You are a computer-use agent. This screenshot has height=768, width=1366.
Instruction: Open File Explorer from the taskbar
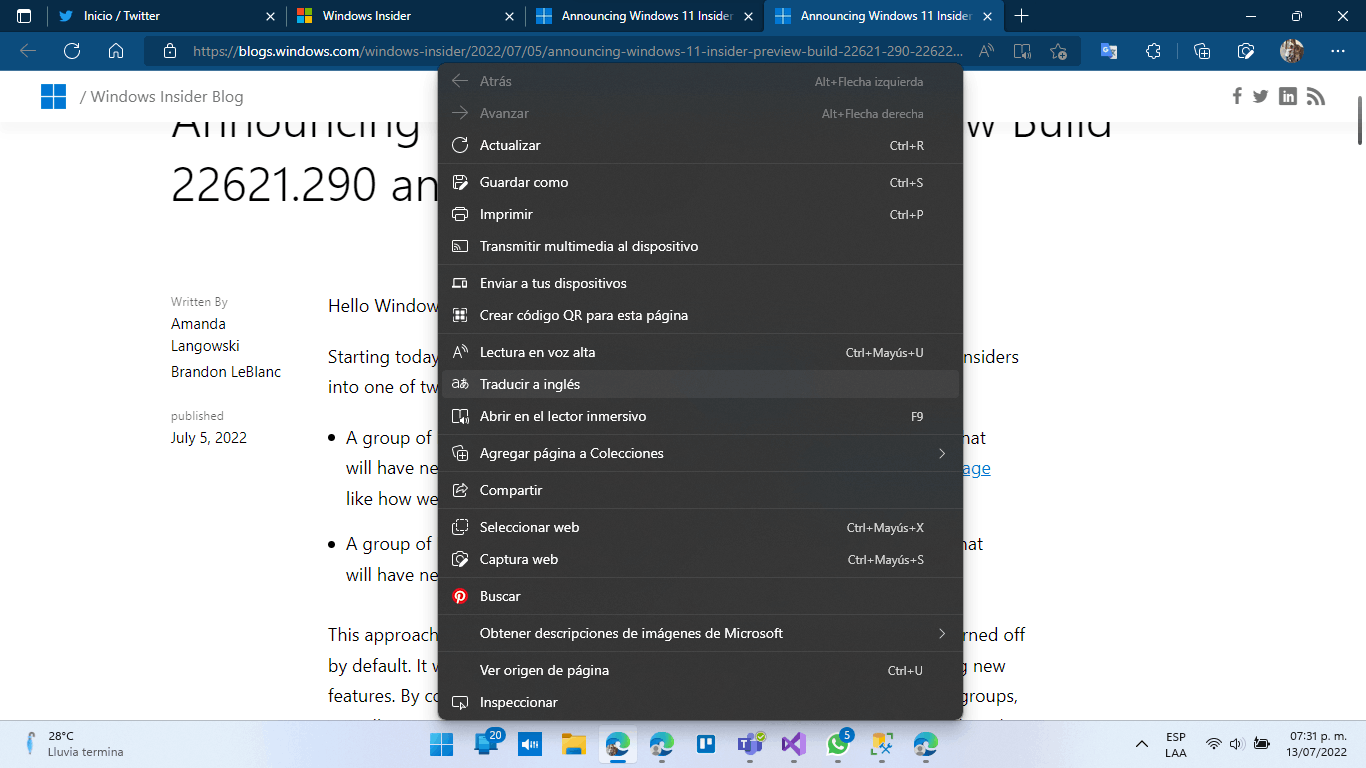pyautogui.click(x=573, y=744)
